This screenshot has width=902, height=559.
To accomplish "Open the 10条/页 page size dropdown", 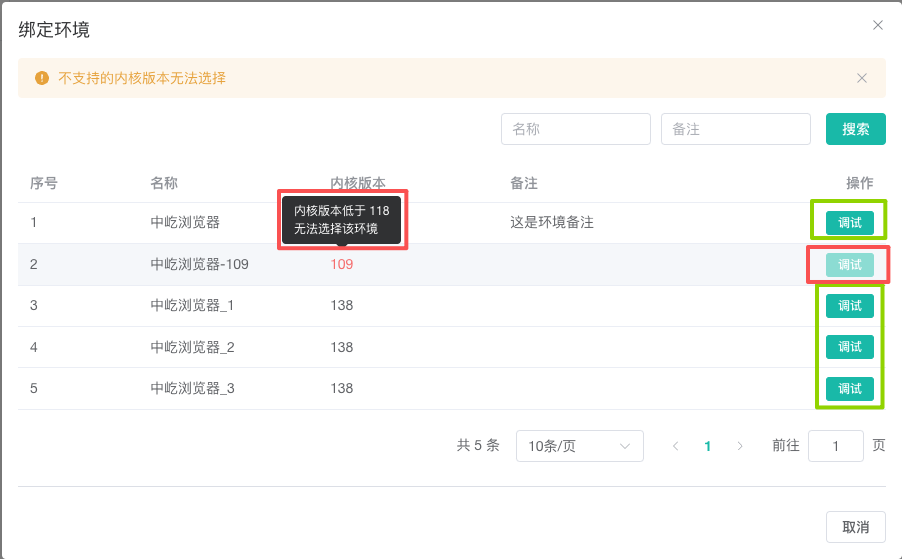I will click(579, 446).
